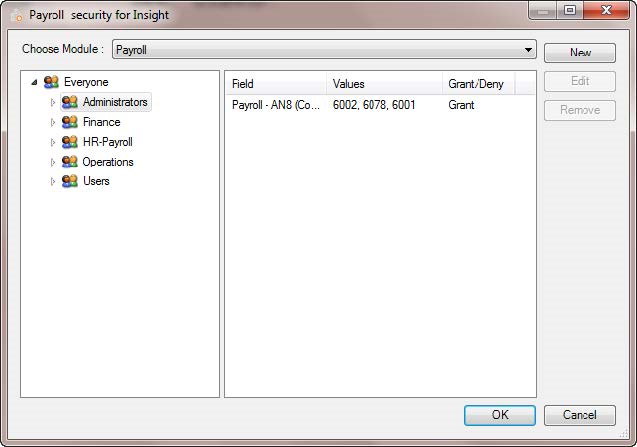Collapse the Everyone tree node

pos(35,82)
